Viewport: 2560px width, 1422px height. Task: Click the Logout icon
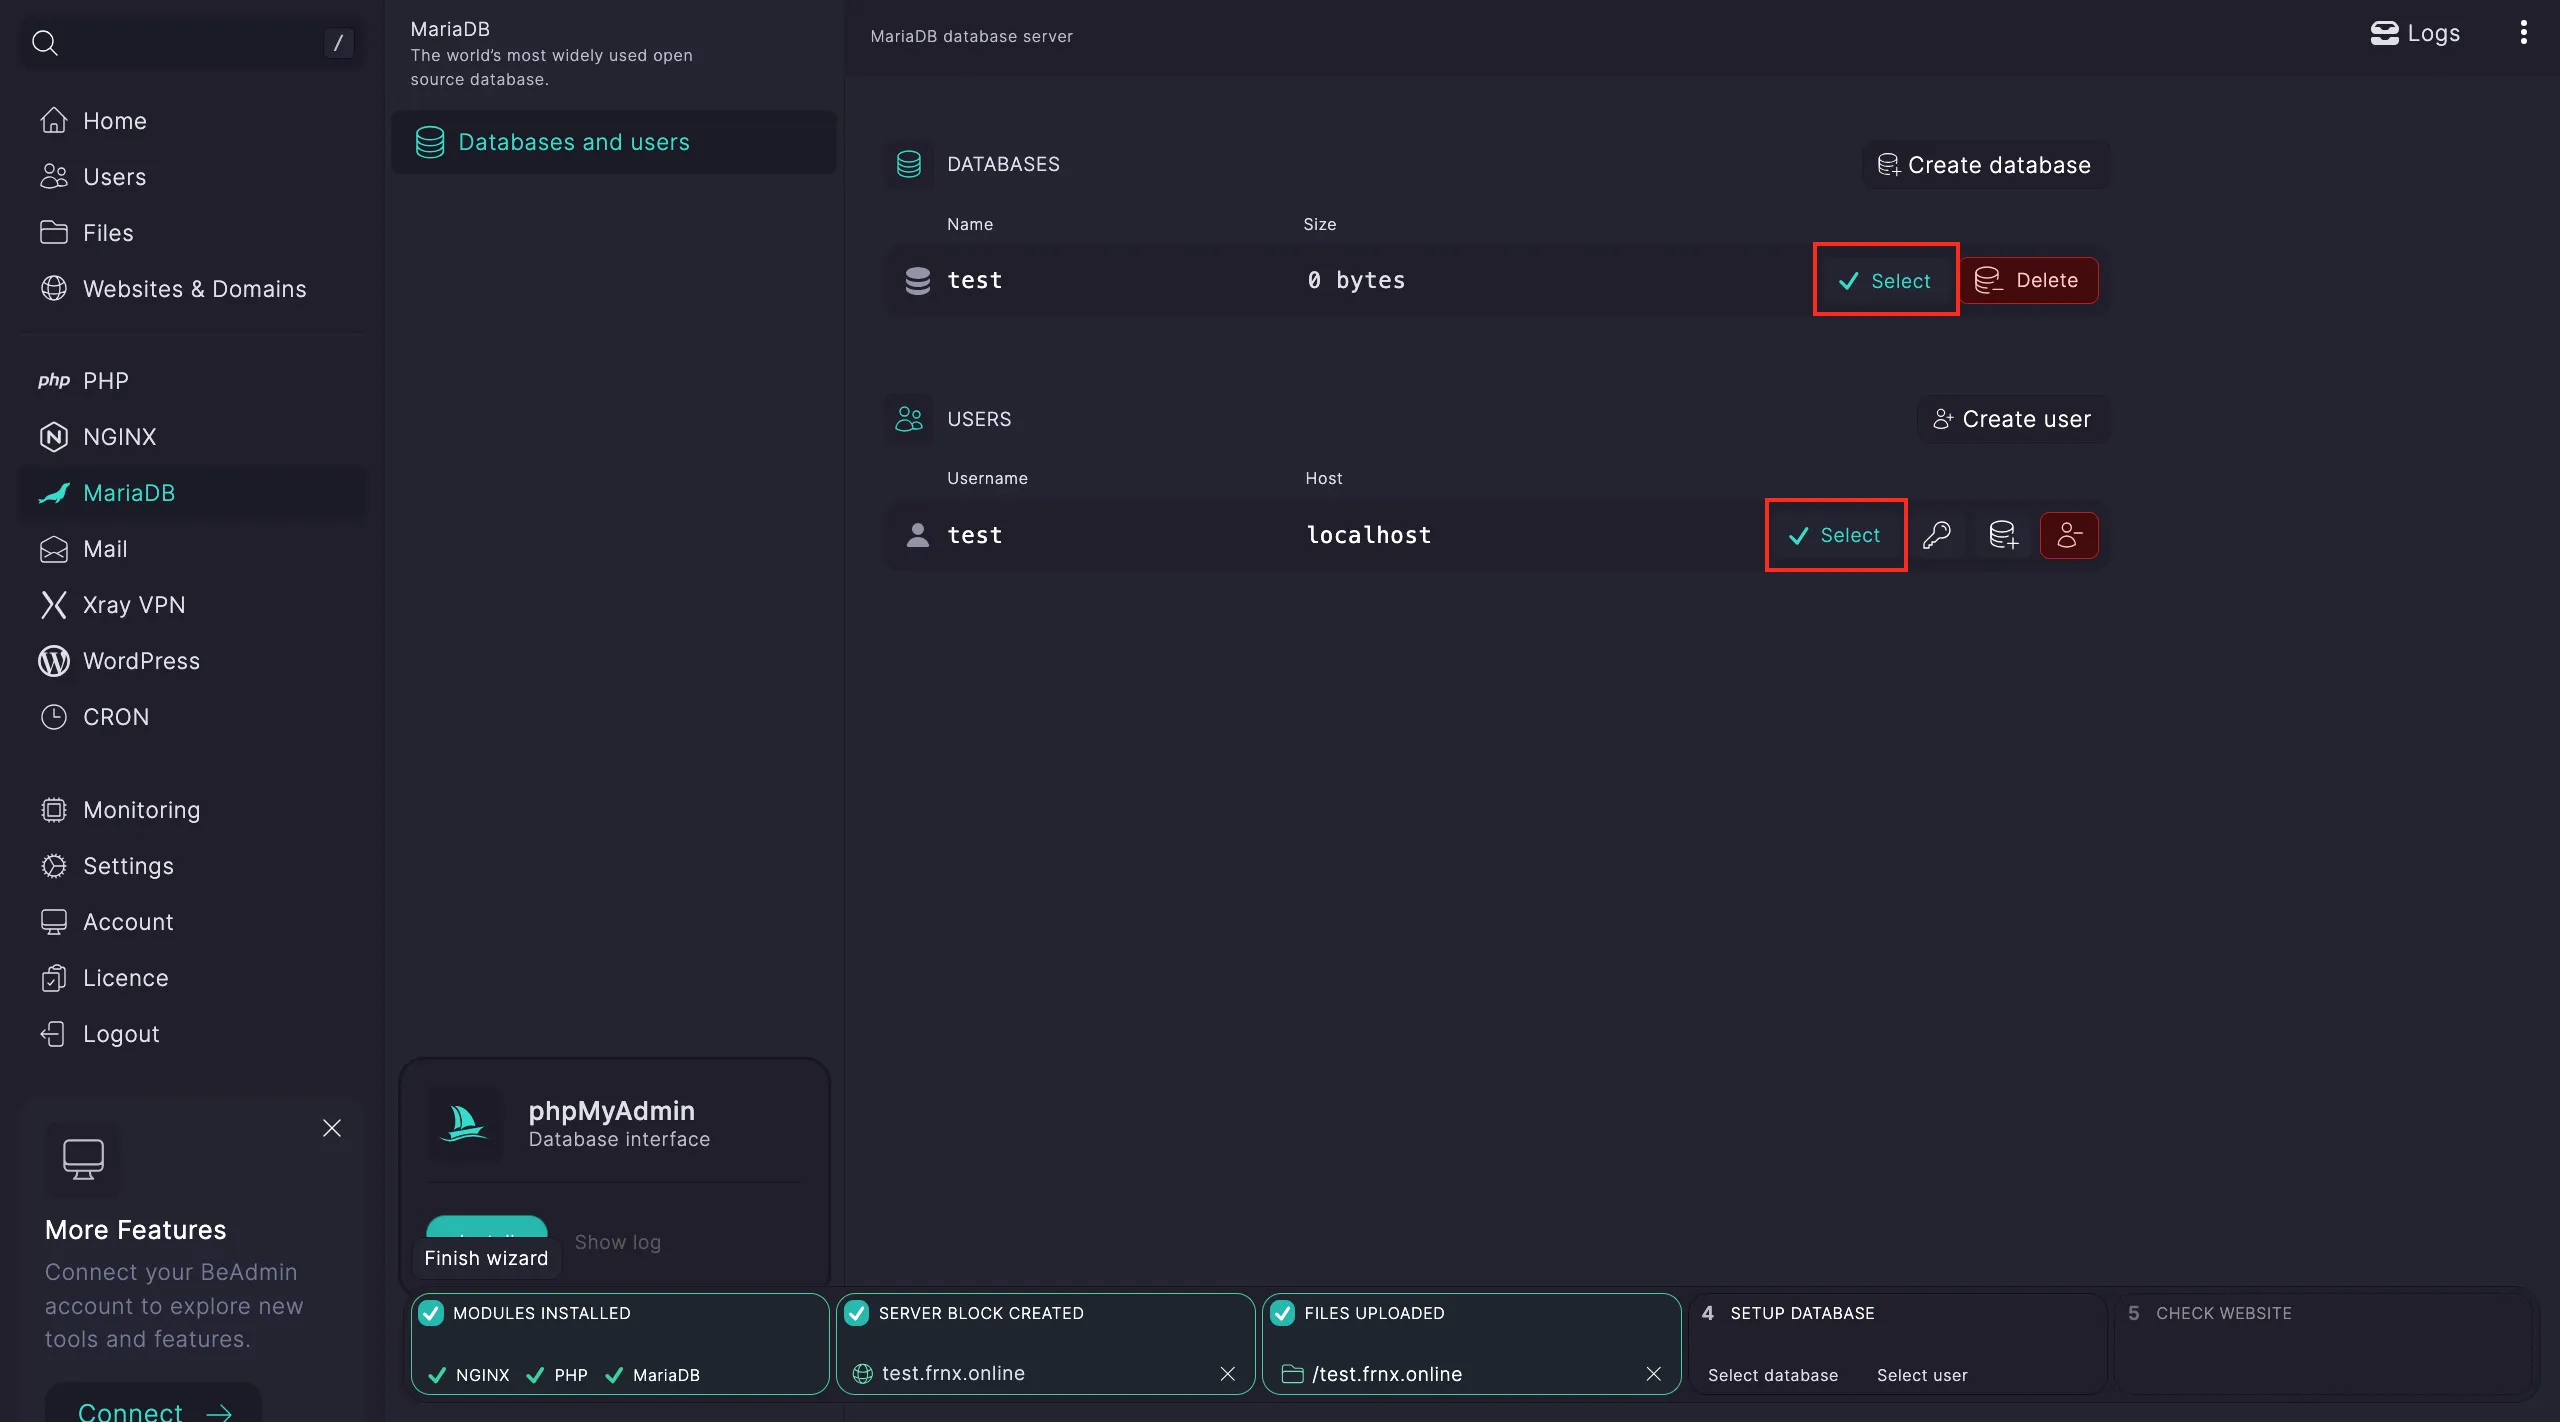54,1034
